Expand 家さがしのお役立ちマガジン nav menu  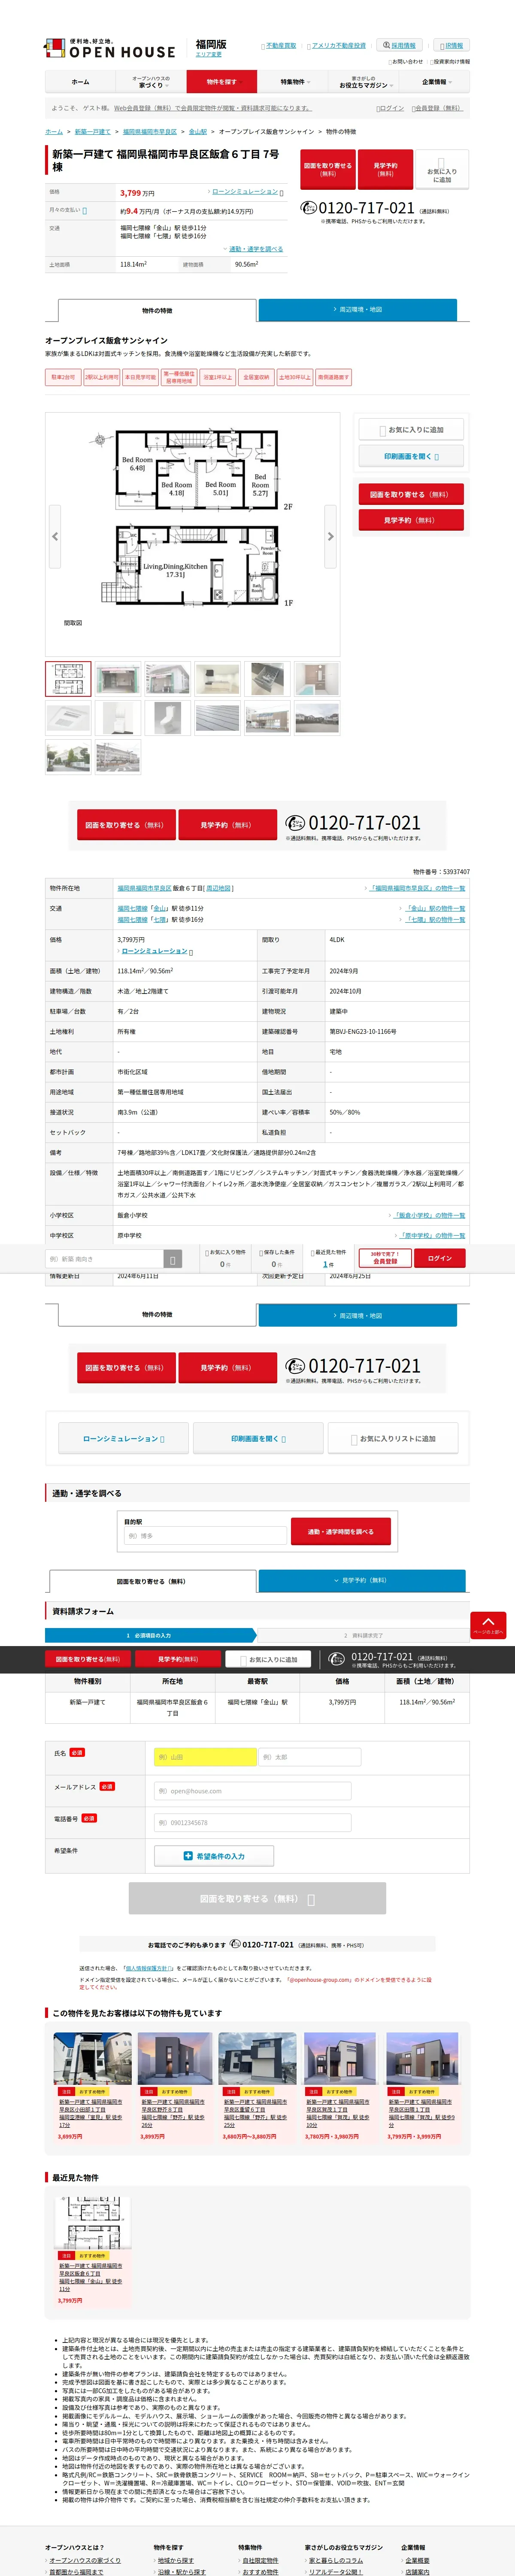(364, 82)
